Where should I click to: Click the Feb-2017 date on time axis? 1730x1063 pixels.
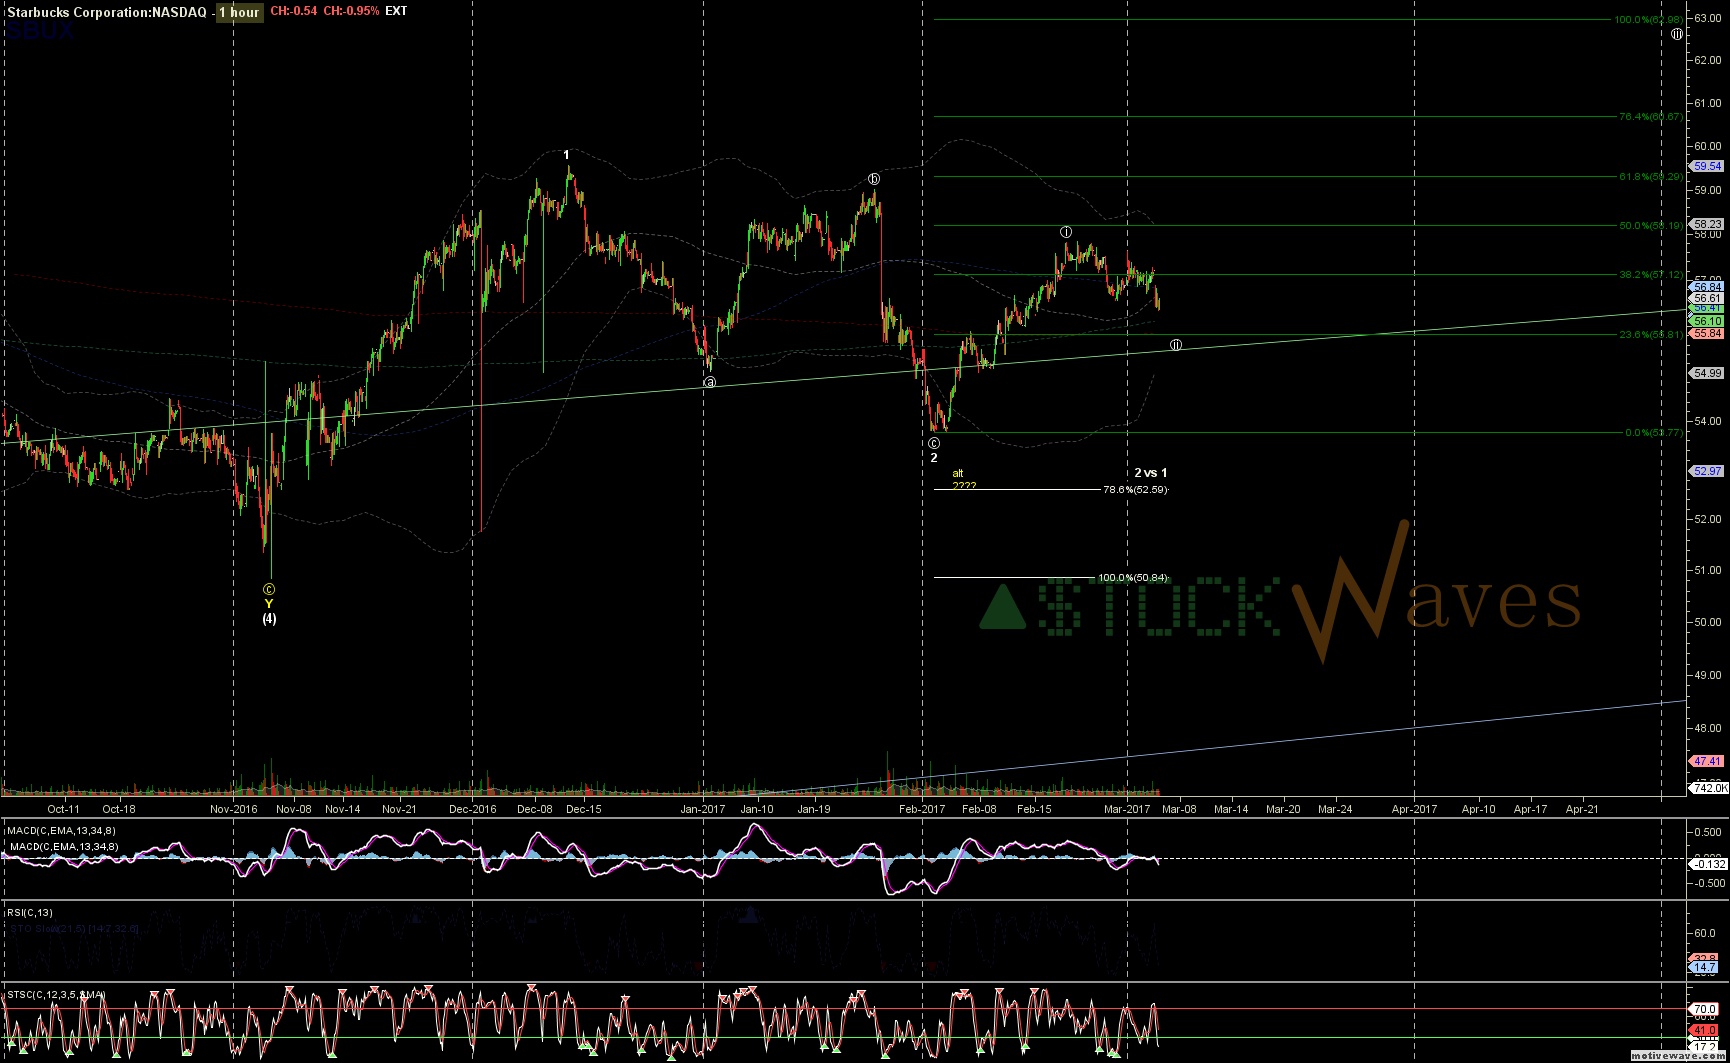922,809
